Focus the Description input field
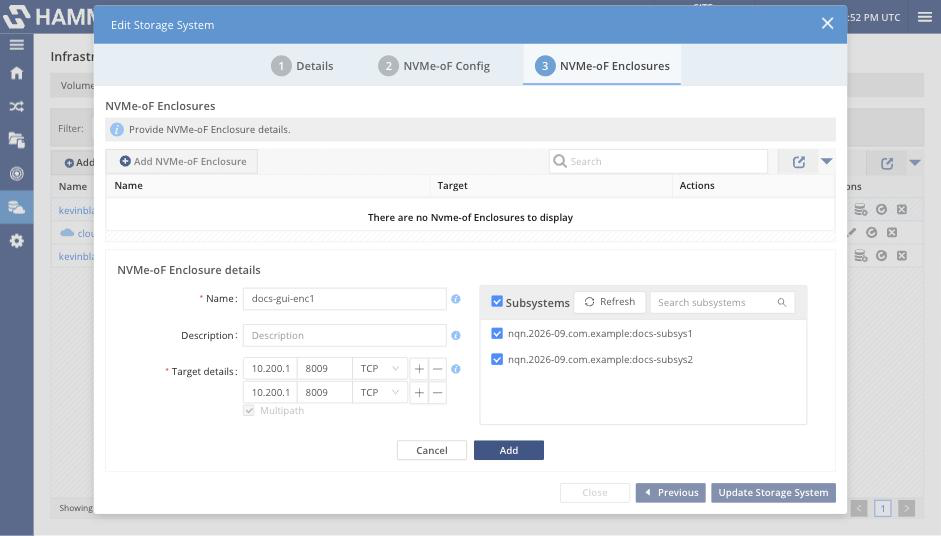941x536 pixels. click(x=344, y=336)
